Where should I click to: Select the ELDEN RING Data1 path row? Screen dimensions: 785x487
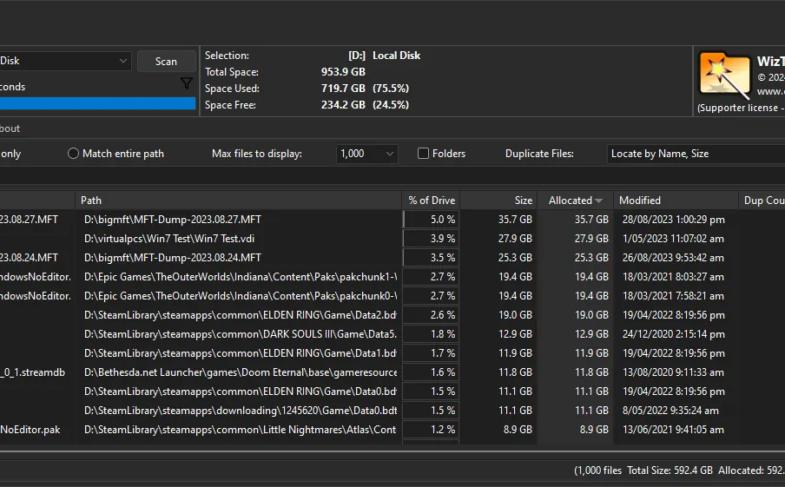click(x=241, y=353)
